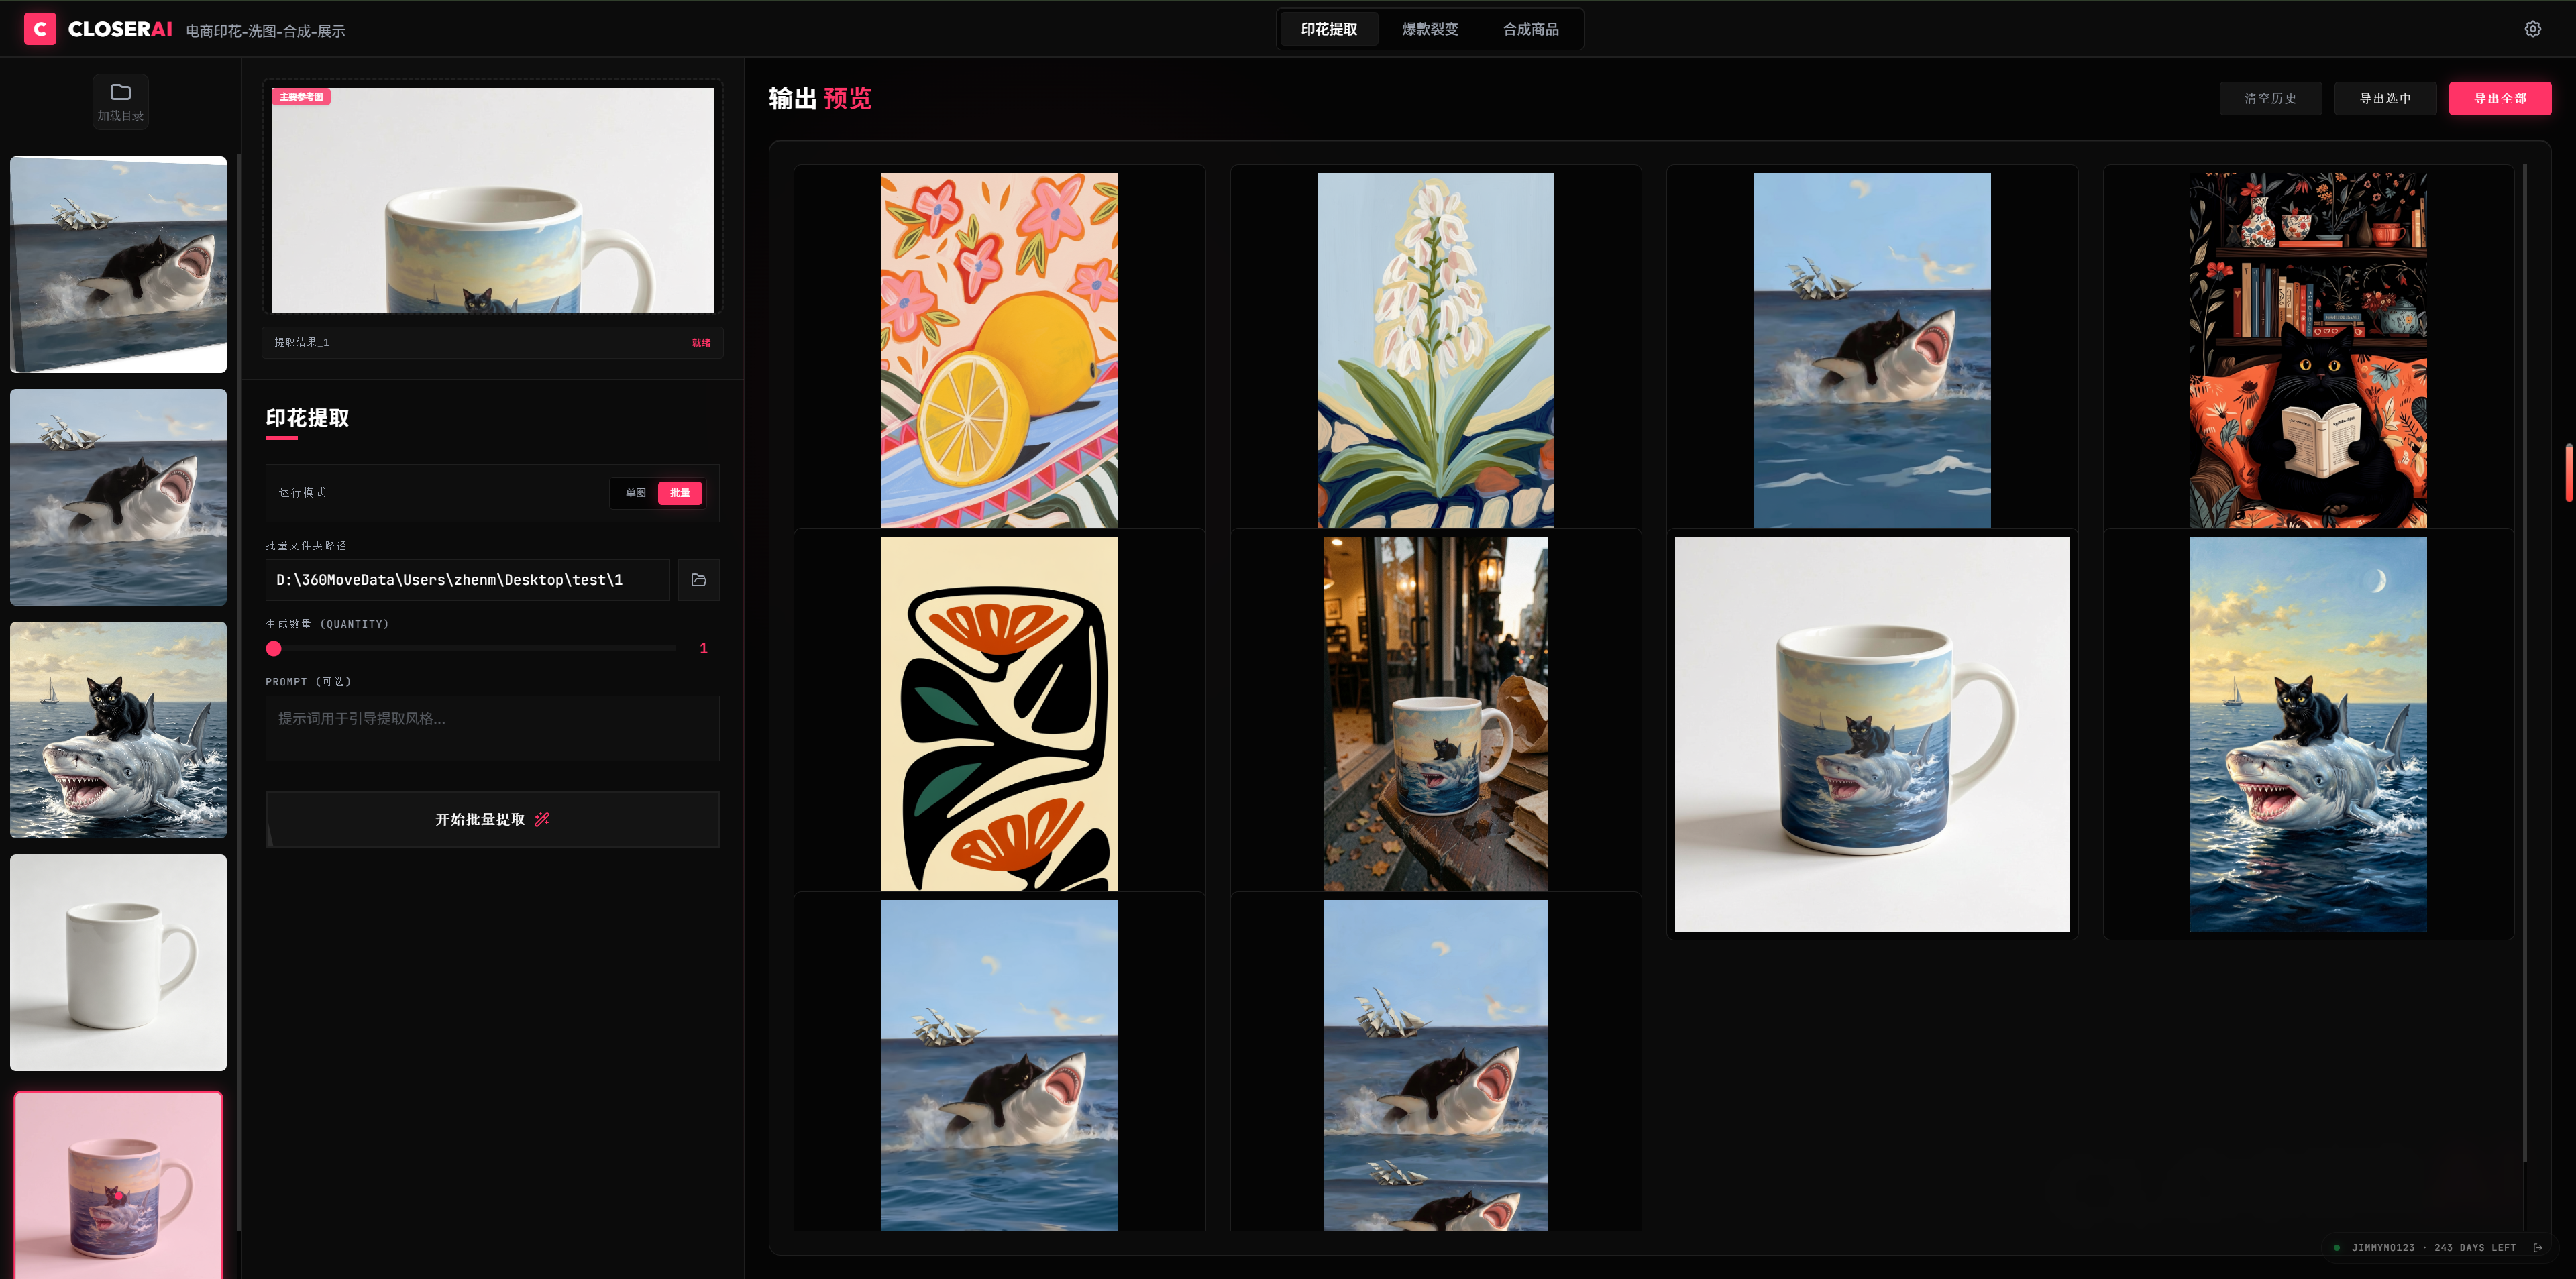Click the magic wand icon on start button
This screenshot has width=2576, height=1279.
point(542,819)
